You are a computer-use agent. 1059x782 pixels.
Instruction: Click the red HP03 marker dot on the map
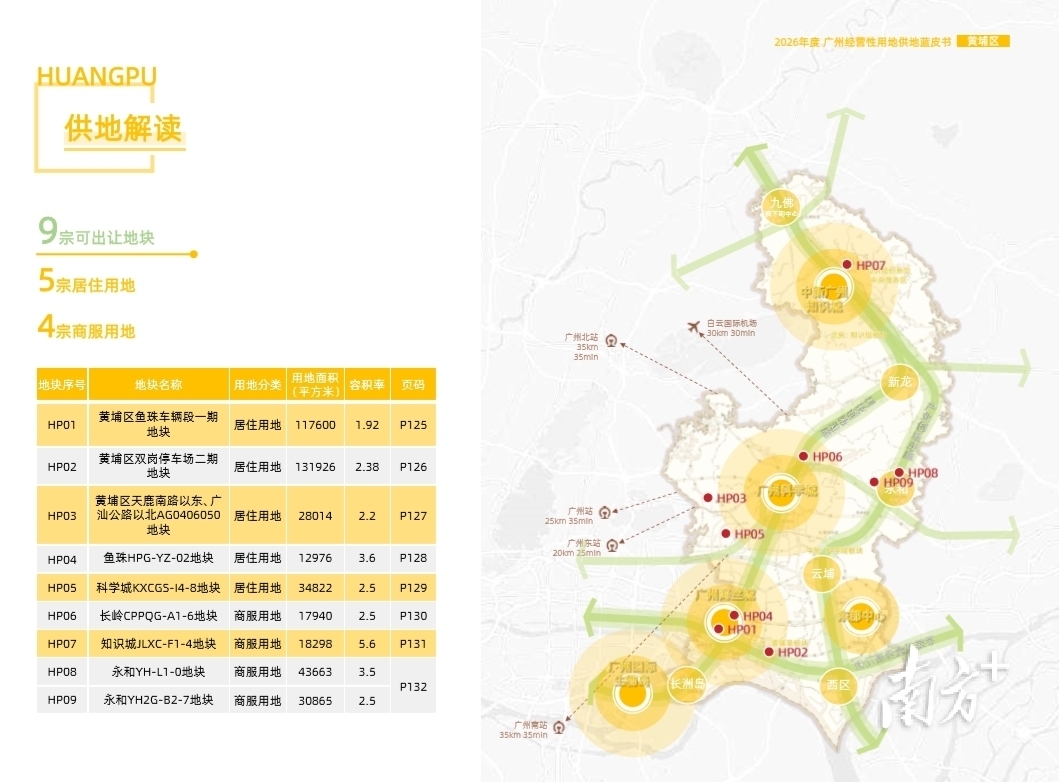tap(708, 498)
